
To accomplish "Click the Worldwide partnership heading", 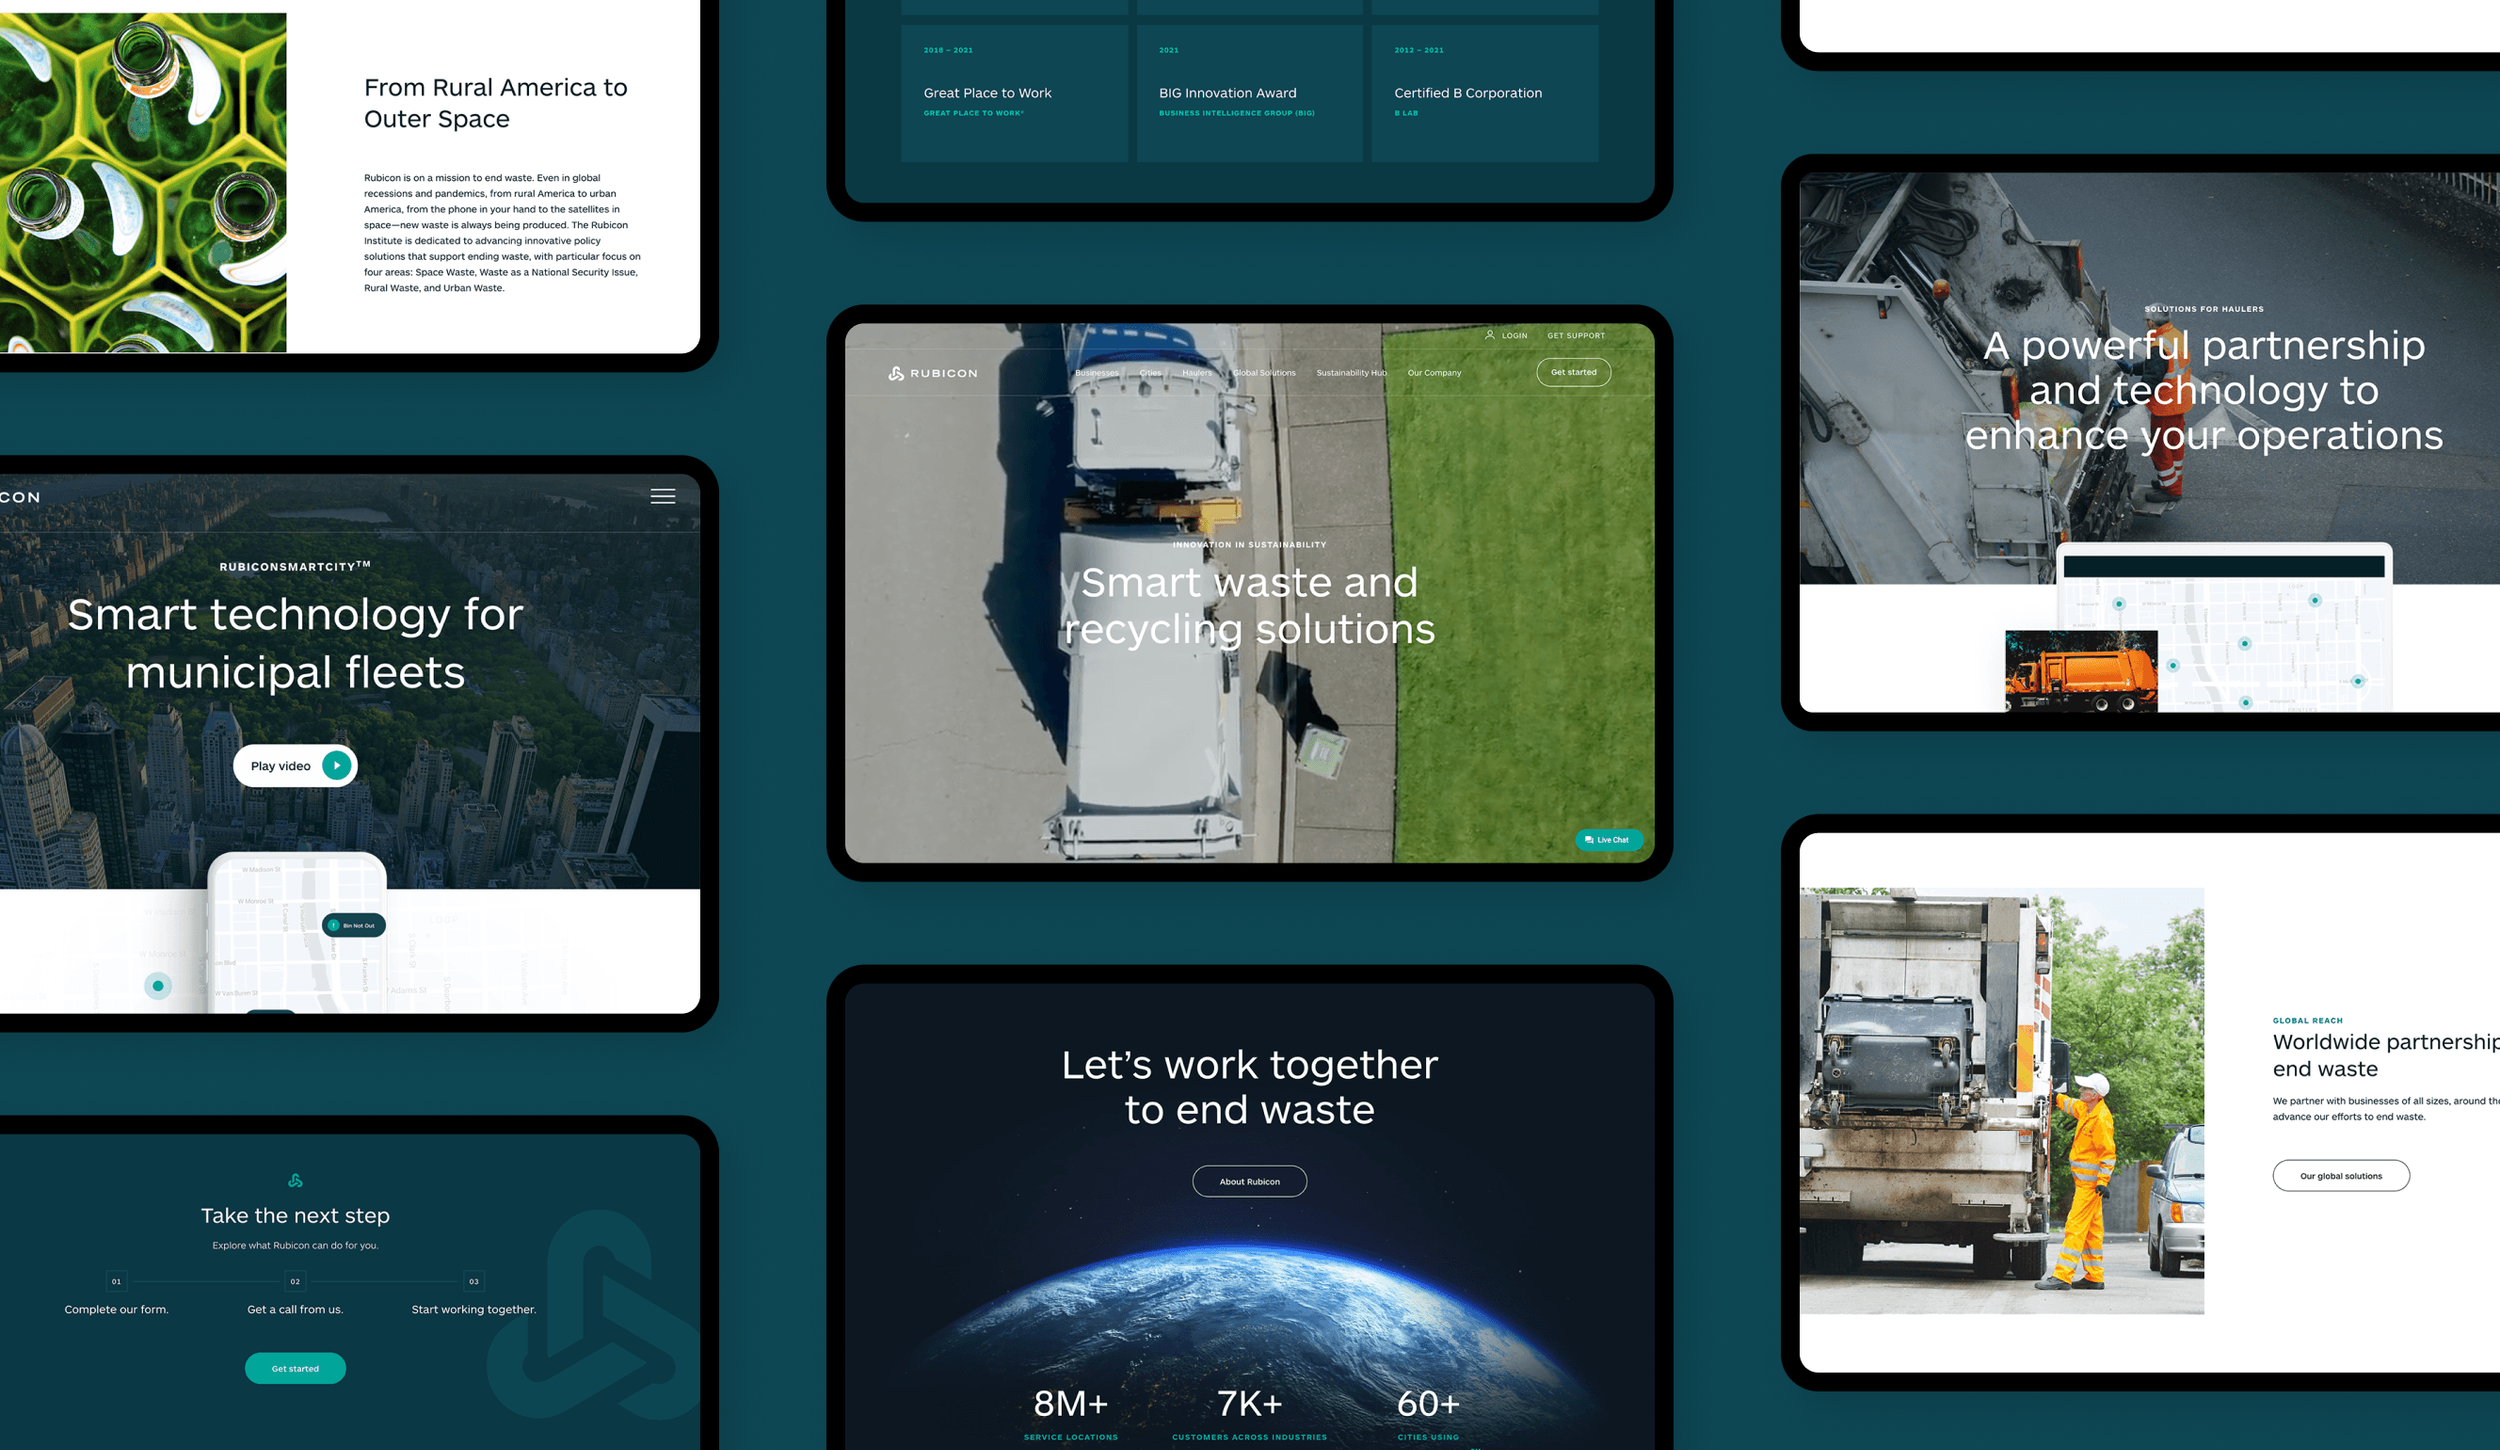I will pyautogui.click(x=2386, y=1055).
